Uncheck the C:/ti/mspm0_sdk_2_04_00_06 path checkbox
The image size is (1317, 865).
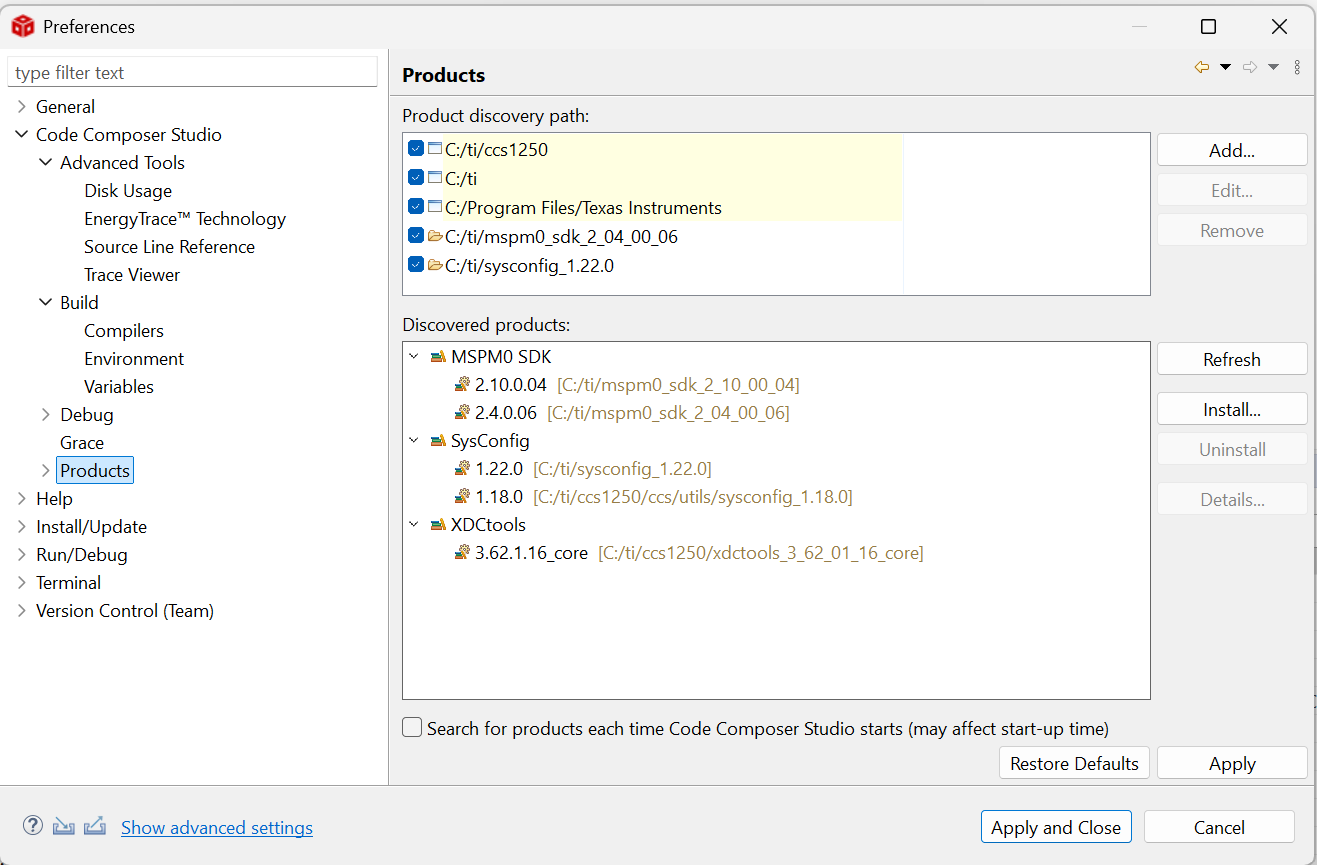point(416,237)
